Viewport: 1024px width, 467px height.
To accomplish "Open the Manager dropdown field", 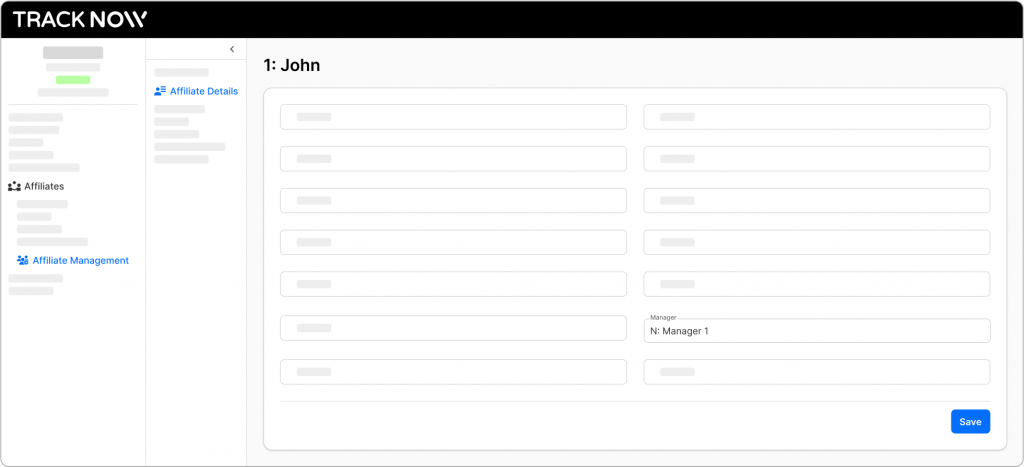I will [x=816, y=331].
